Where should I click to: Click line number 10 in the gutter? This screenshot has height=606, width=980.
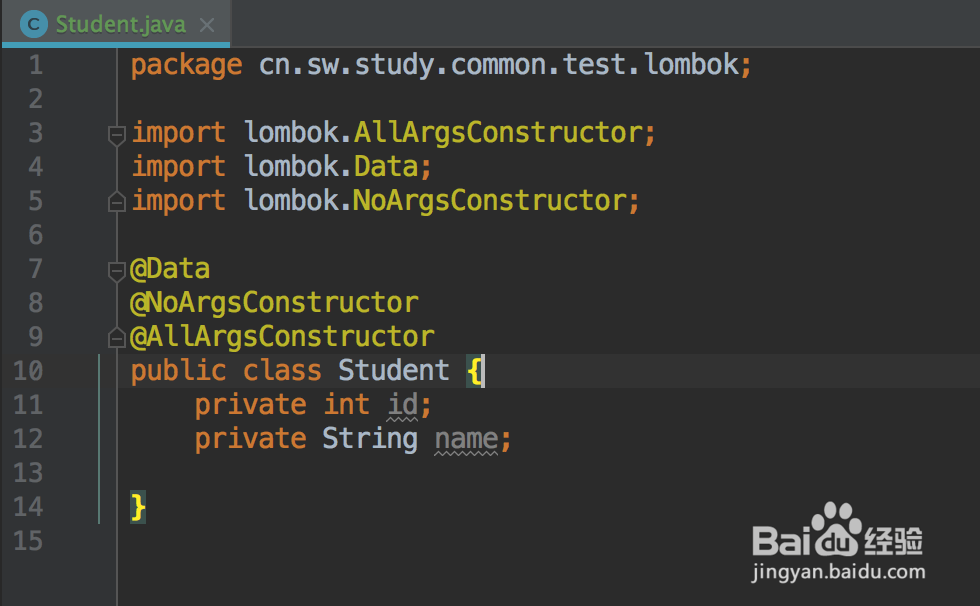point(28,371)
